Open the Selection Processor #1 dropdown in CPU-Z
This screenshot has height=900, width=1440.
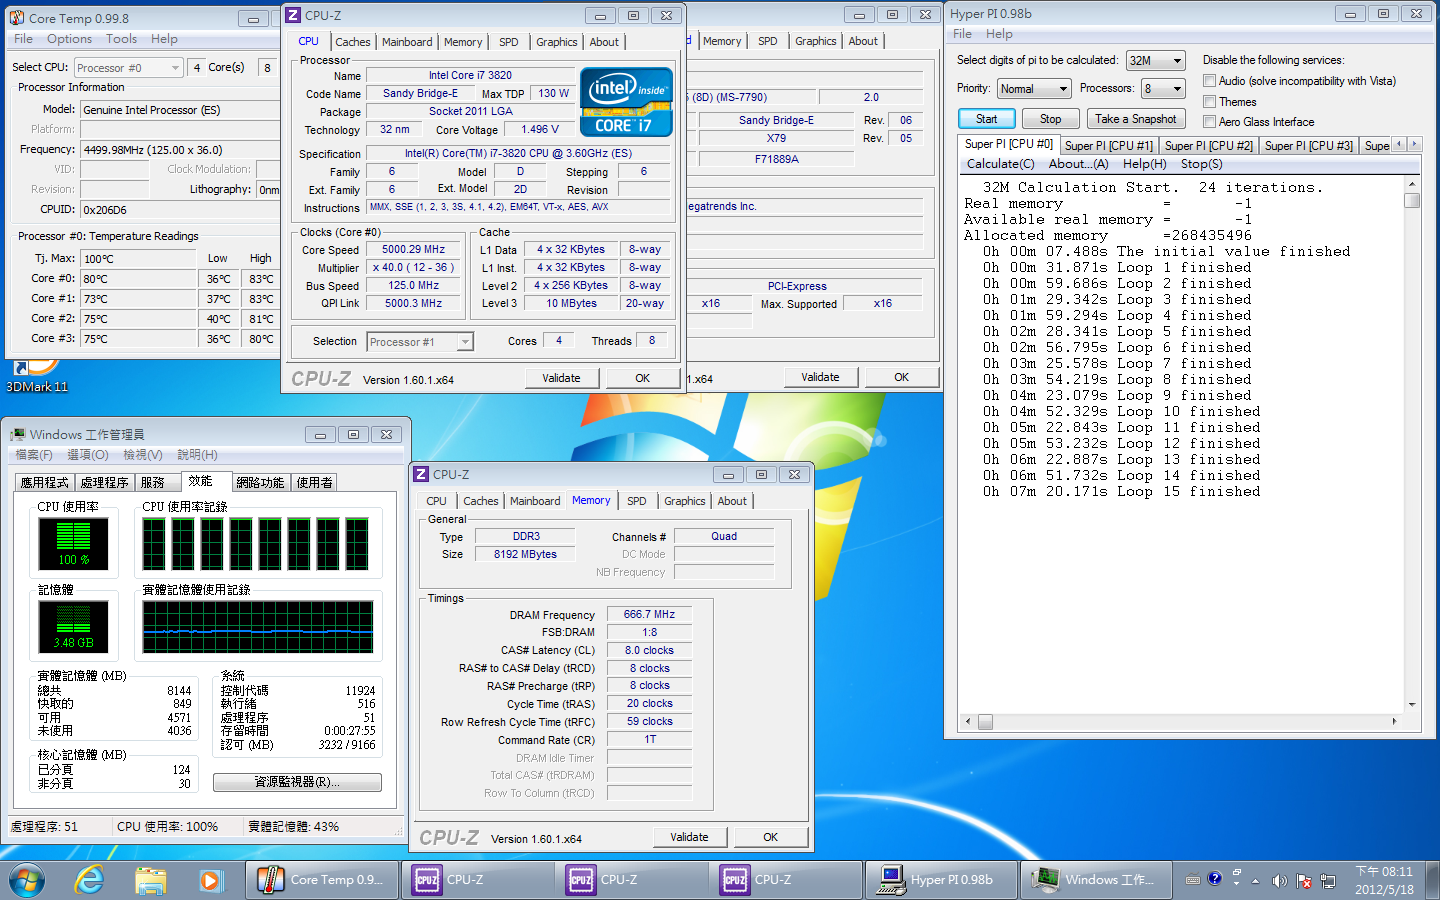[x=420, y=342]
